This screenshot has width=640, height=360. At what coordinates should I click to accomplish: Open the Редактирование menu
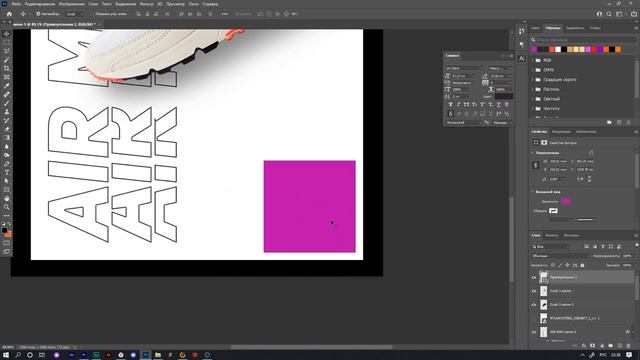tap(40, 4)
